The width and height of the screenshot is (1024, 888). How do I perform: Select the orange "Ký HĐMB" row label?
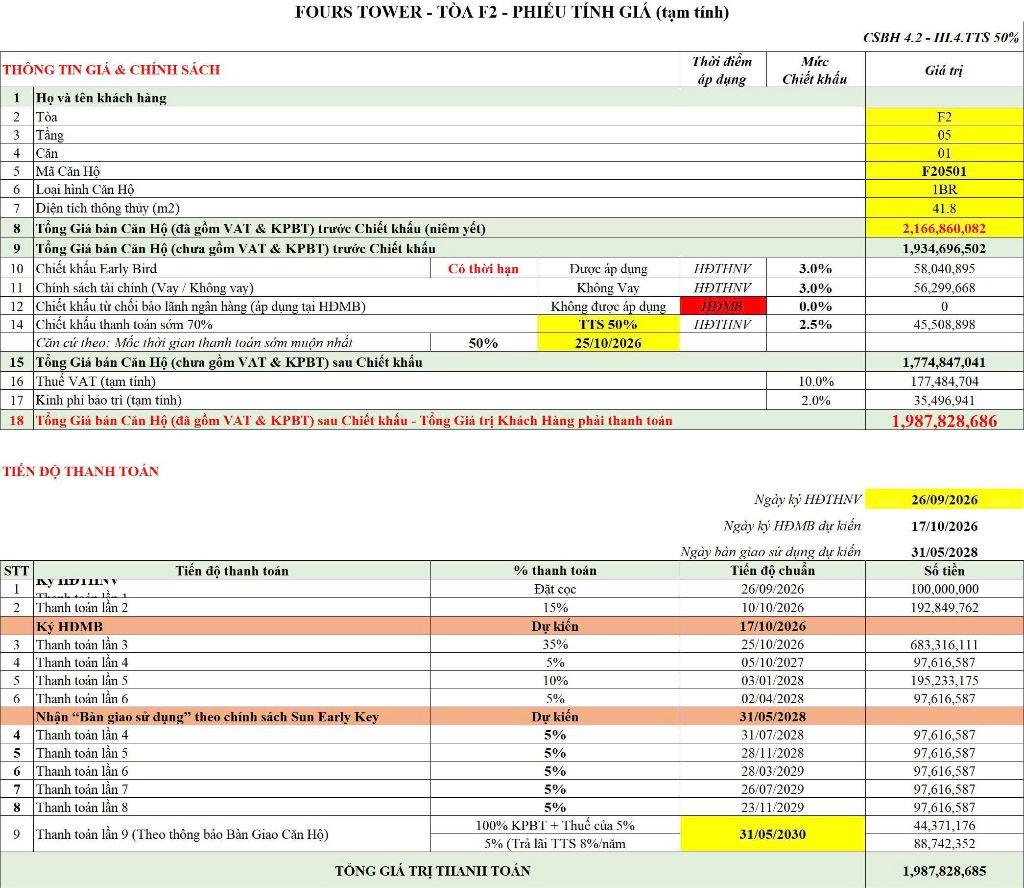coord(69,626)
